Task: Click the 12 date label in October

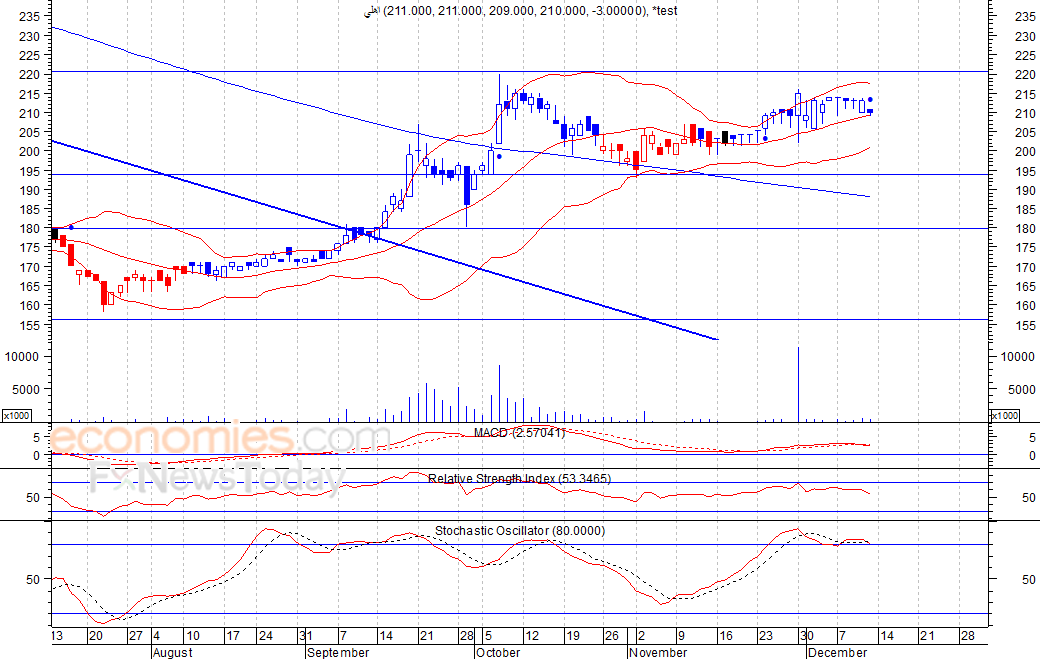Action: coord(532,636)
